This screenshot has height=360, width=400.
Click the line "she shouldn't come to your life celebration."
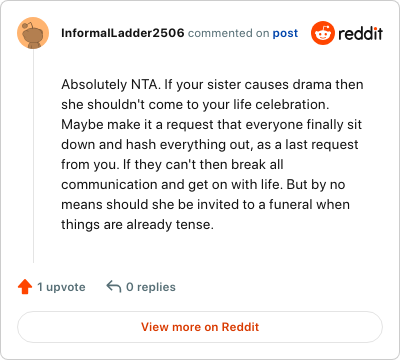[x=195, y=105]
